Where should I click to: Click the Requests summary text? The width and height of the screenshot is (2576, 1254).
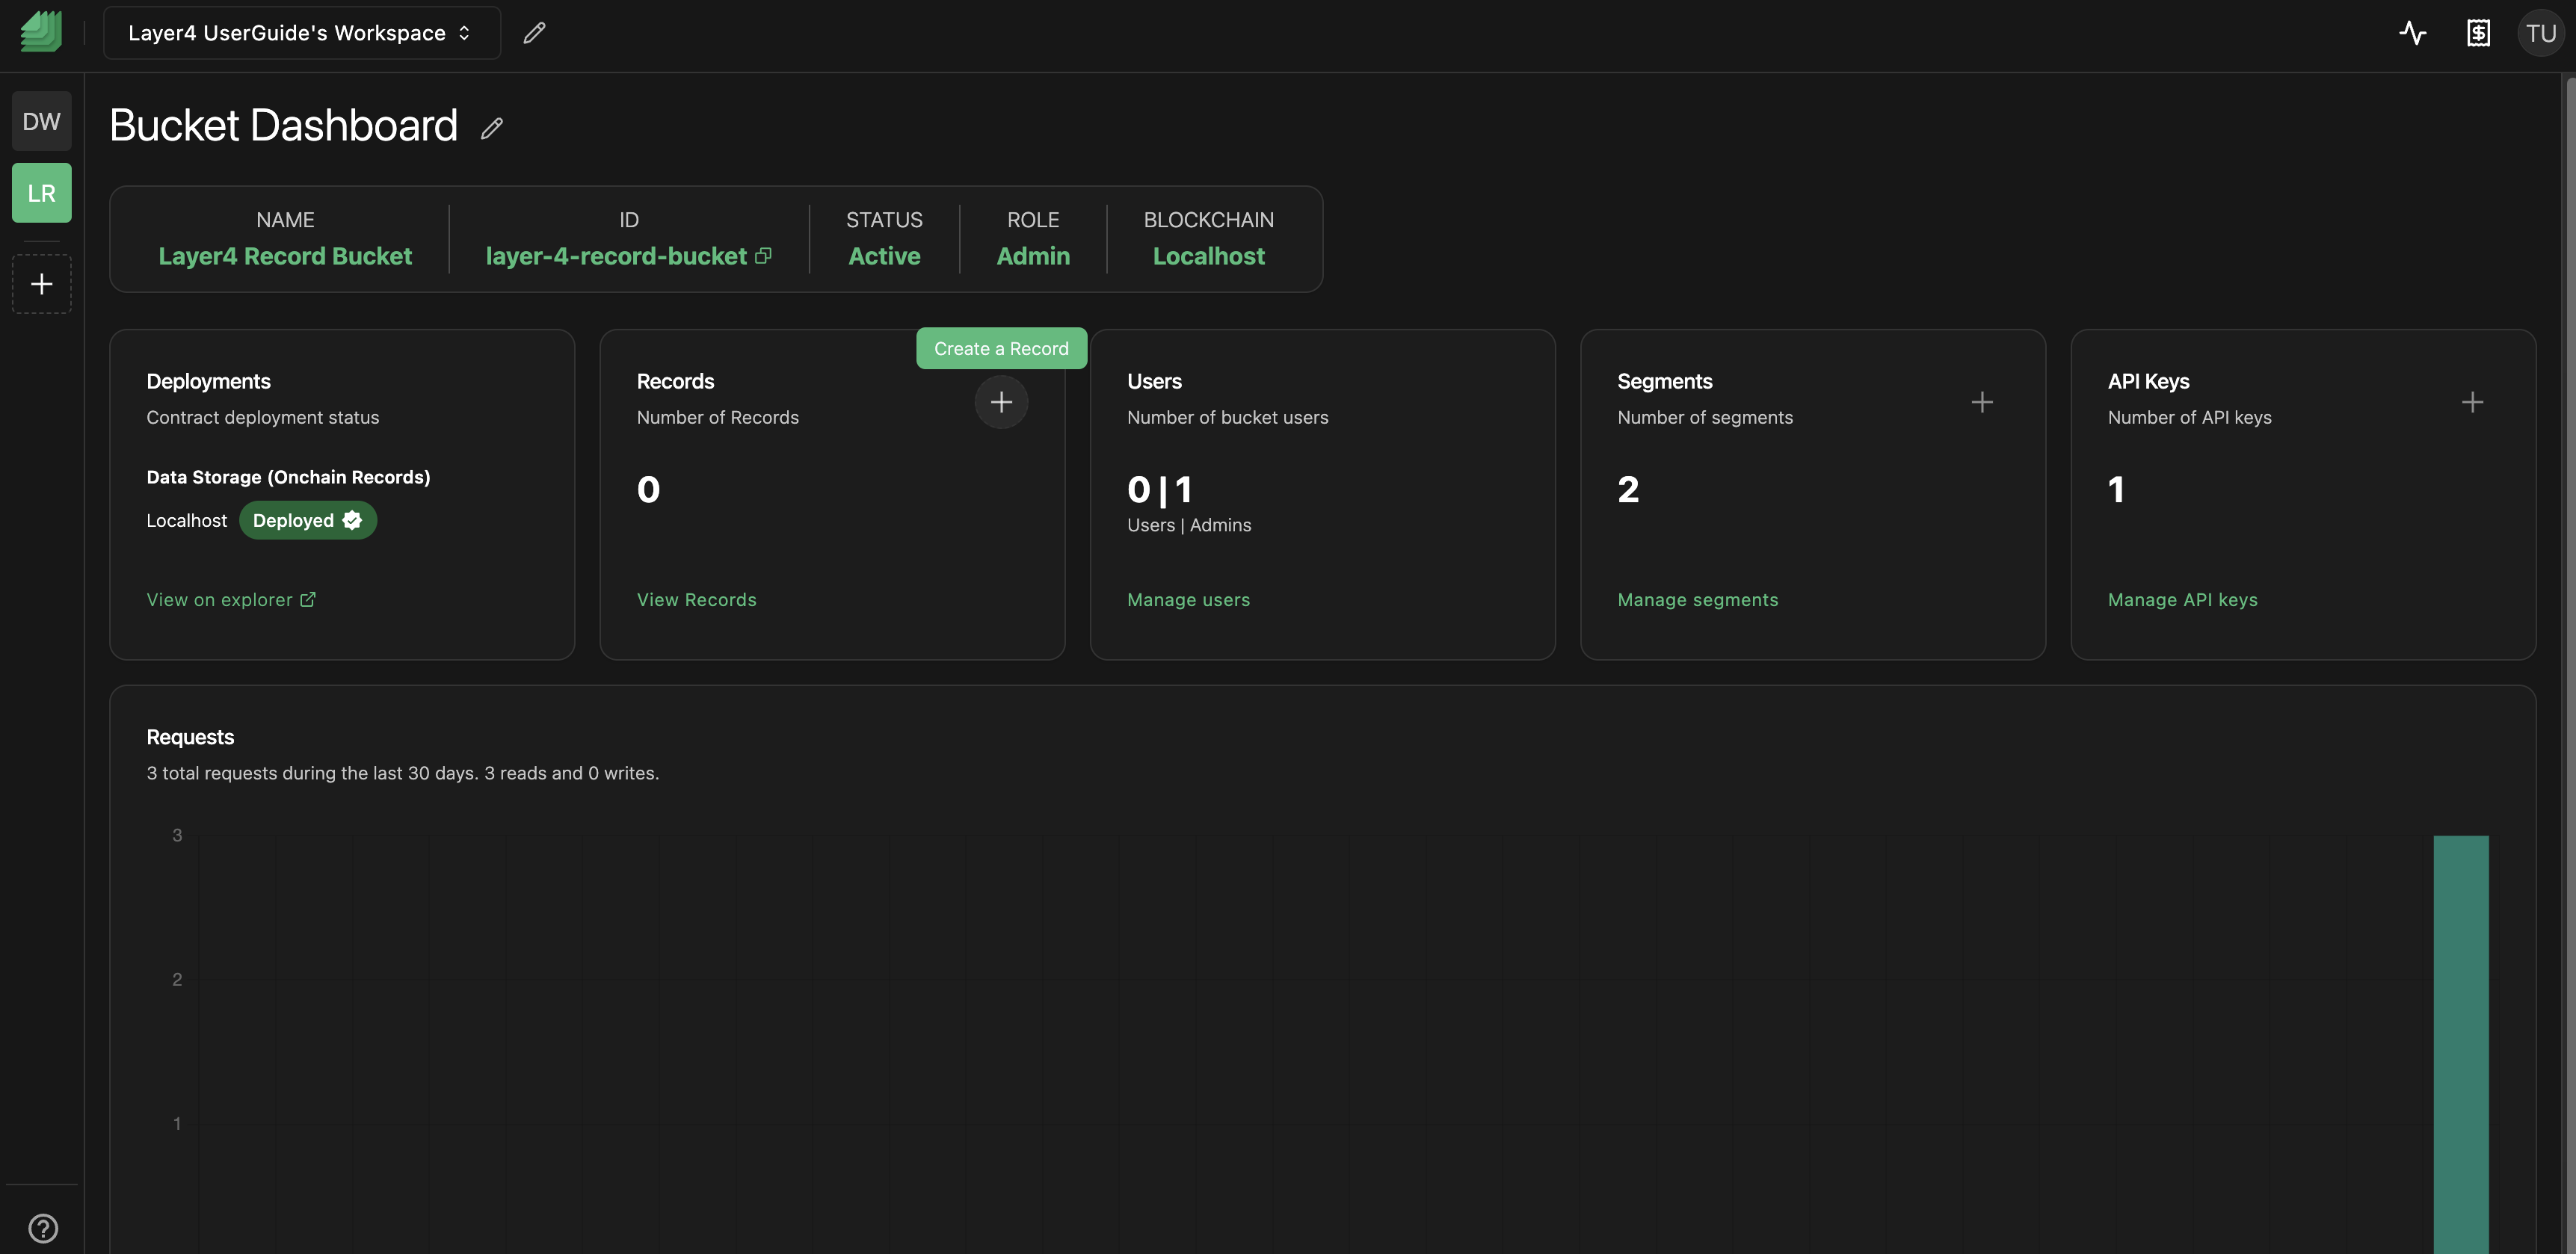(x=403, y=773)
